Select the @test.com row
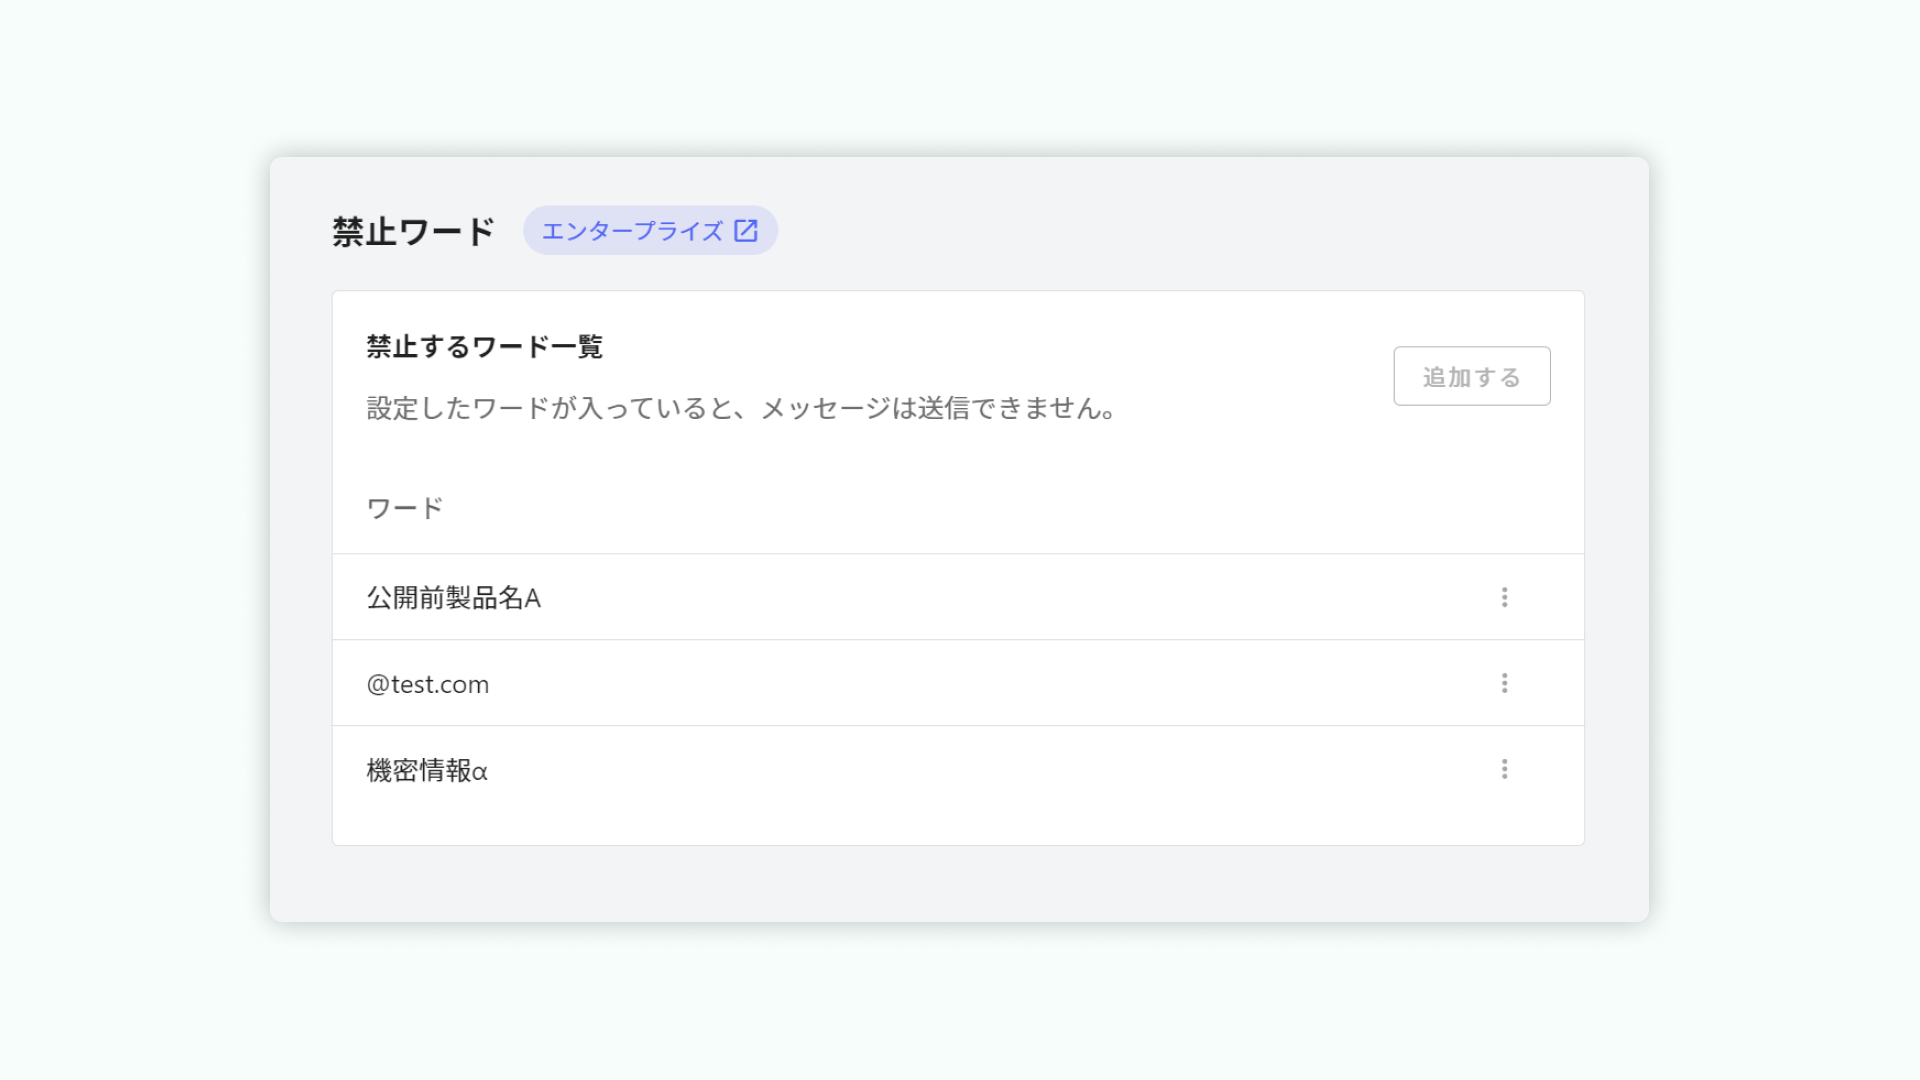1920x1080 pixels. 428,683
